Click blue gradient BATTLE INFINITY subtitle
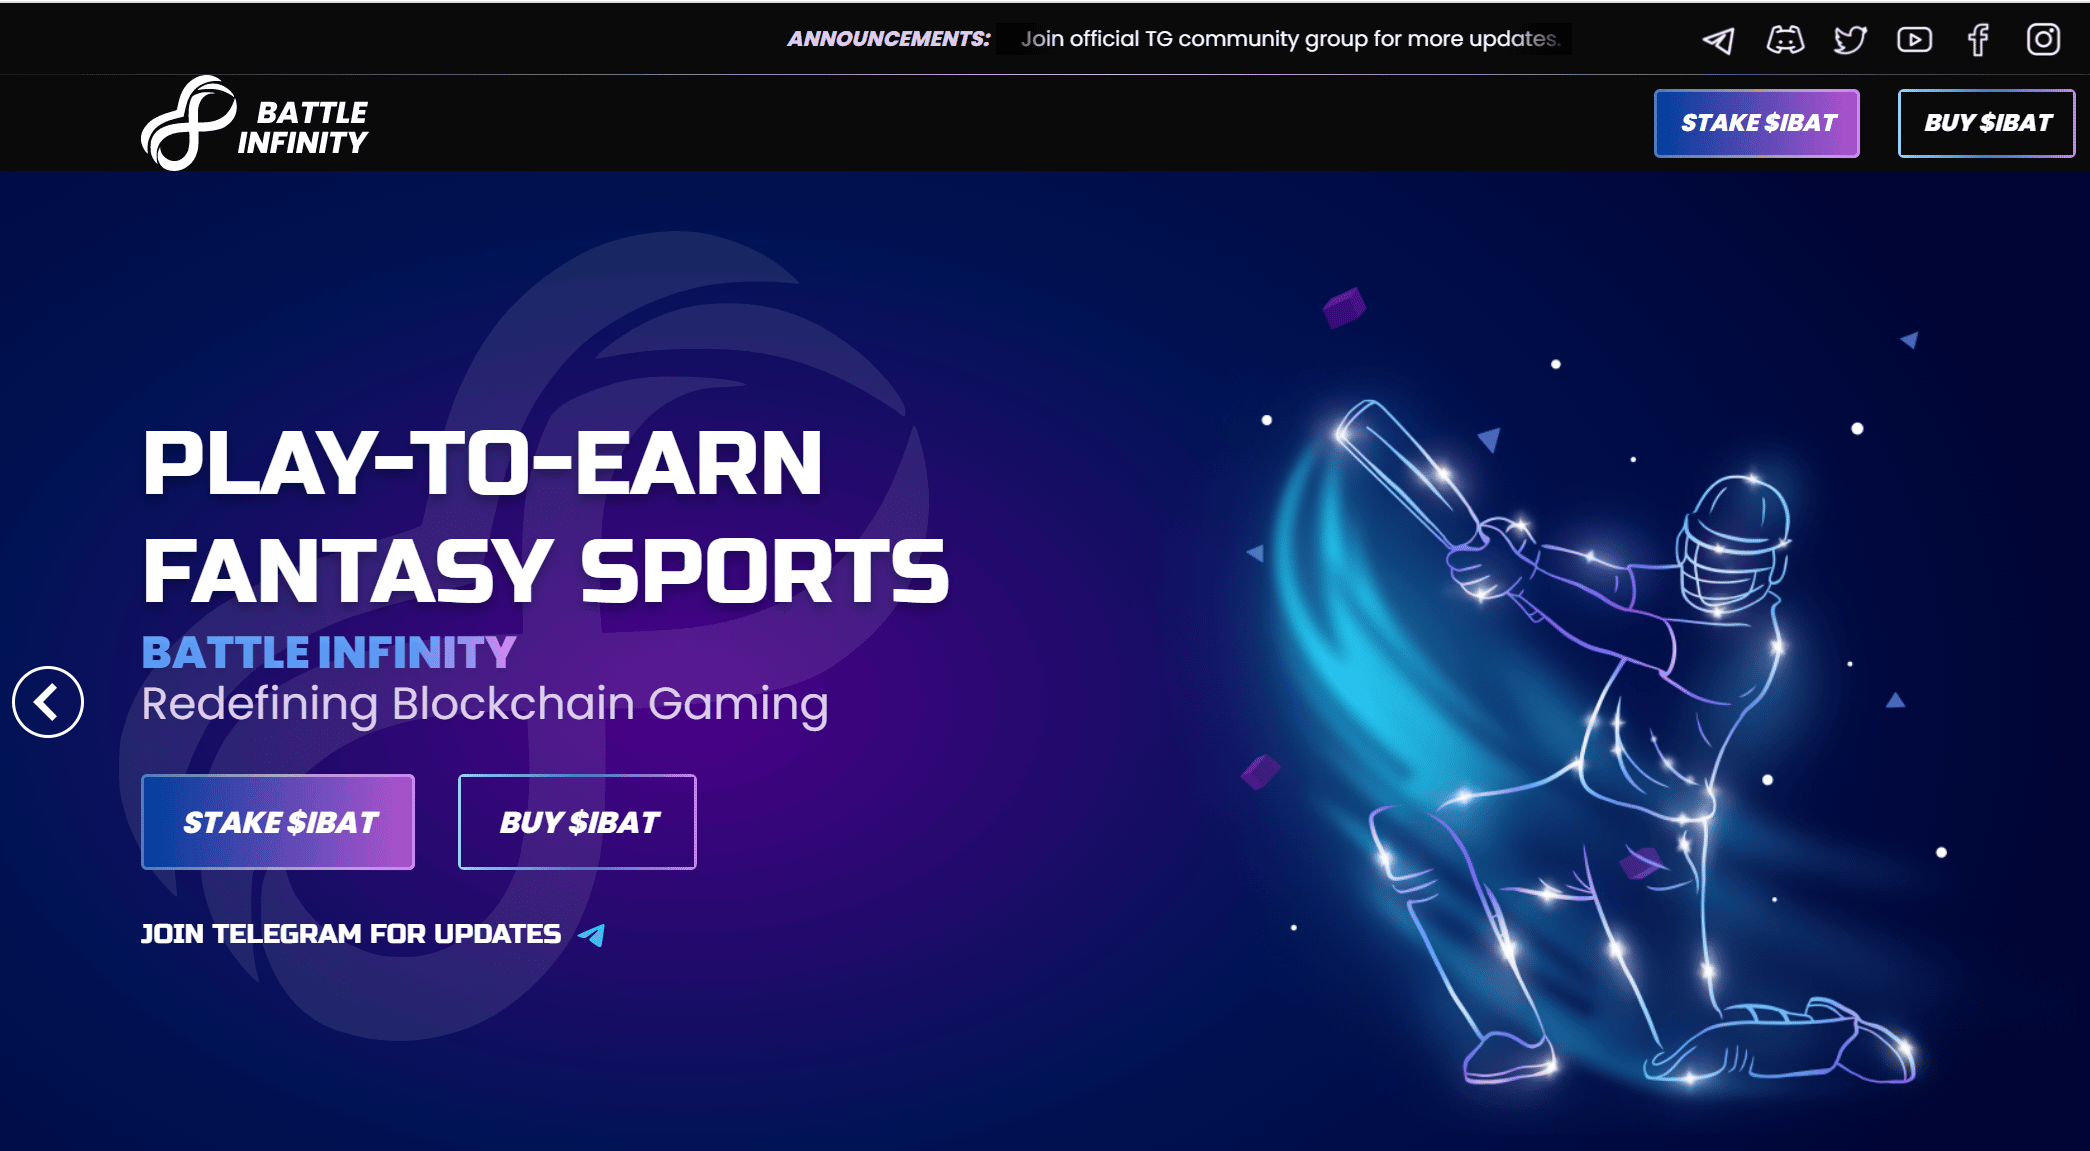2090x1151 pixels. coord(329,653)
